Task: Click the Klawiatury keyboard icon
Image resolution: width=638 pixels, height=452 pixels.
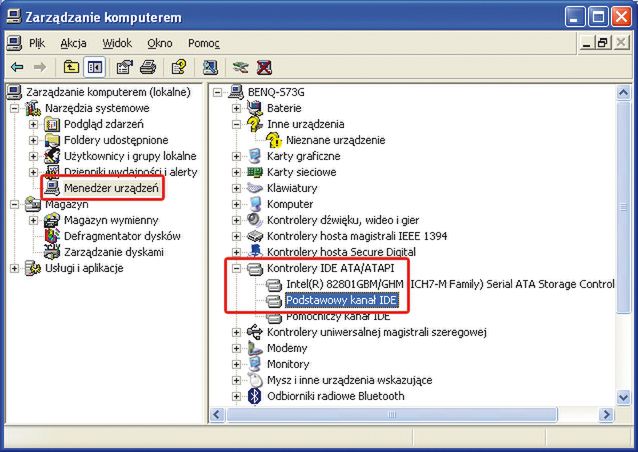Action: pyautogui.click(x=255, y=188)
